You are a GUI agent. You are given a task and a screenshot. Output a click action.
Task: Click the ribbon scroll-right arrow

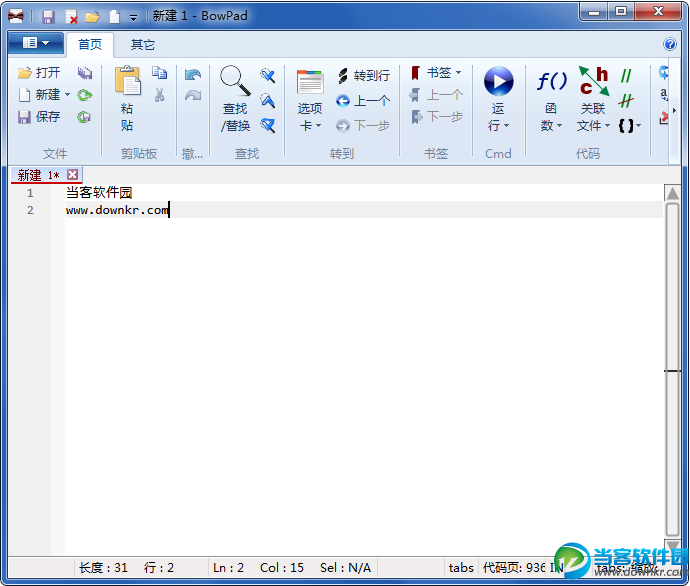pyautogui.click(x=674, y=110)
